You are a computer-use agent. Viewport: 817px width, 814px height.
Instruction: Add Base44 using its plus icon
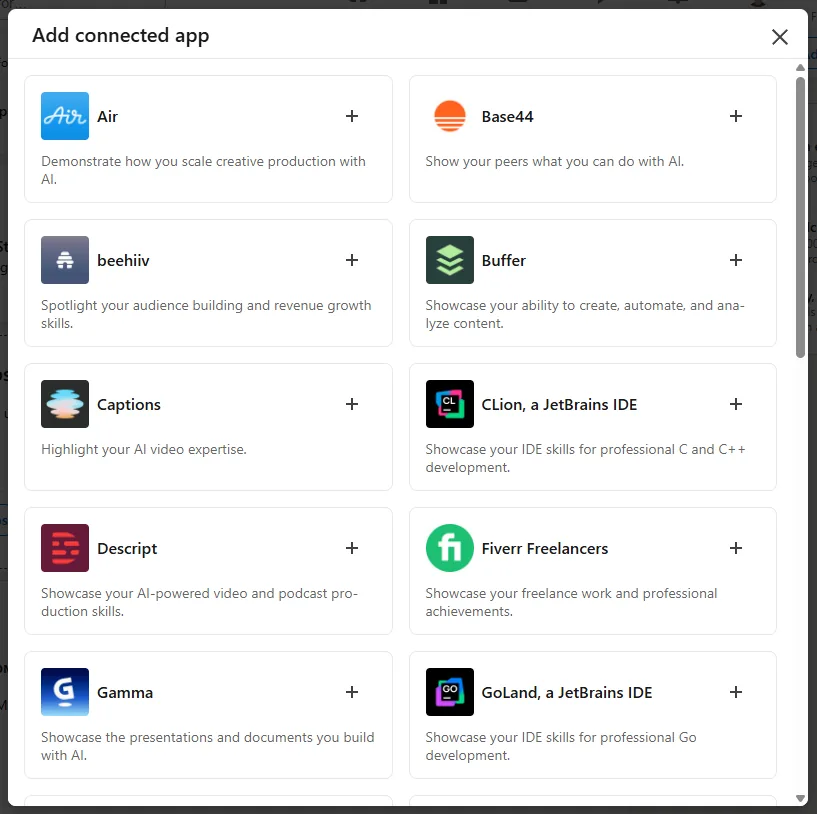point(736,116)
